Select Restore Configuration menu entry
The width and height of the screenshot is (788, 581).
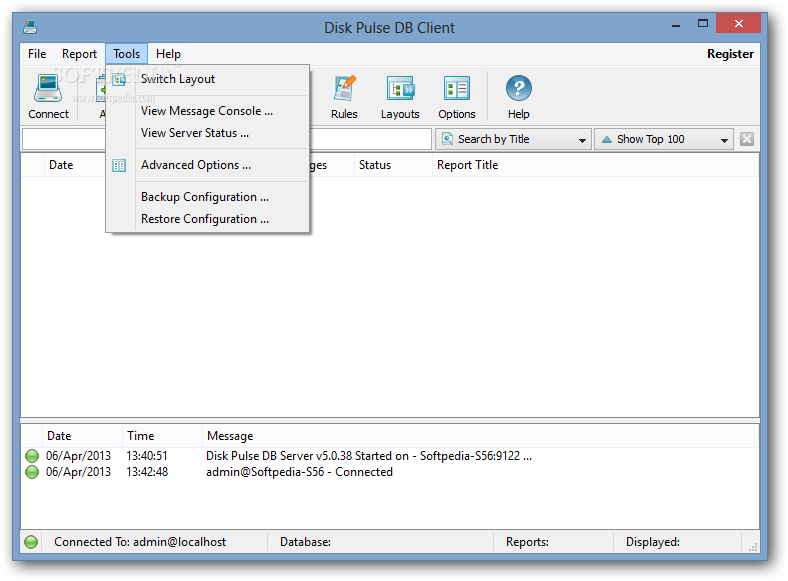pos(208,219)
